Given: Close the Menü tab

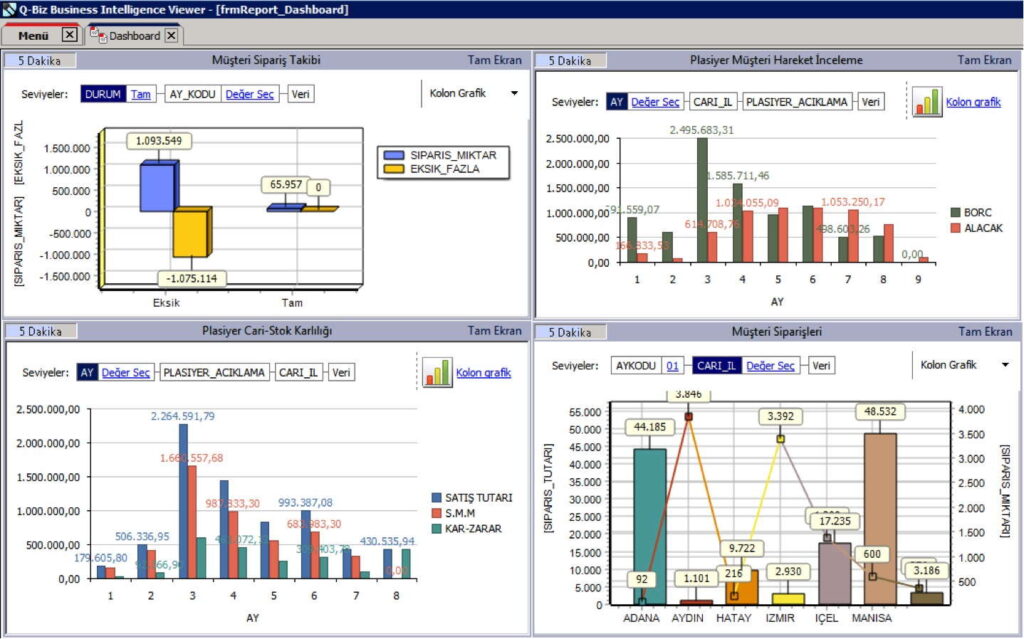Looking at the screenshot, I should coord(69,35).
